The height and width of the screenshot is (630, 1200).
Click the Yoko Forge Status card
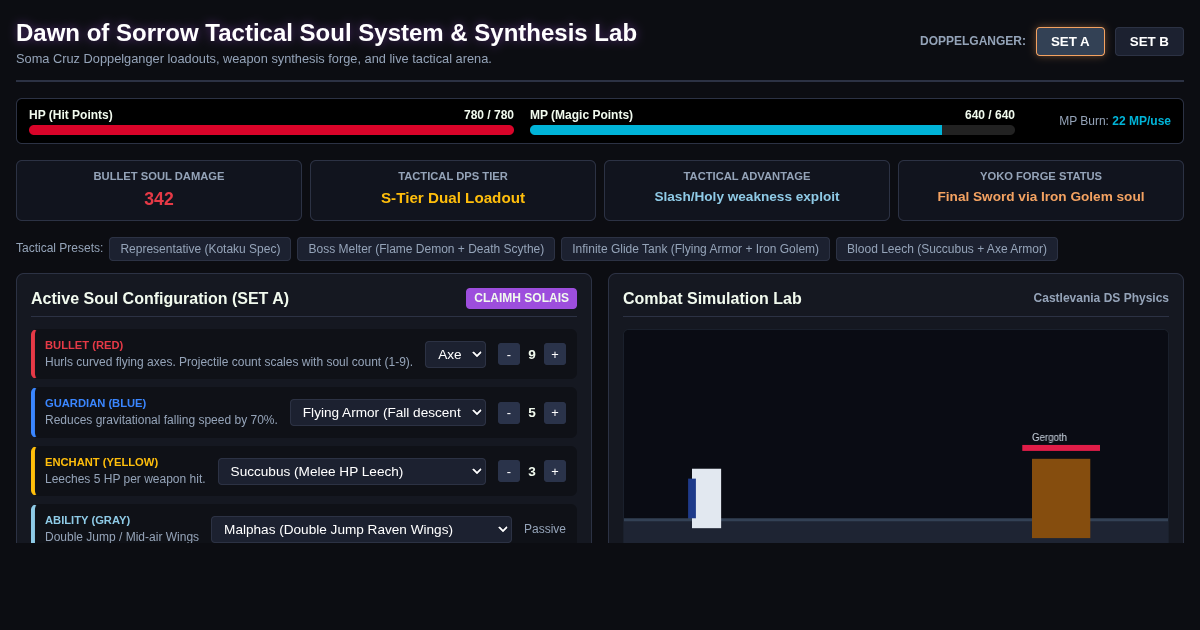point(1041,190)
